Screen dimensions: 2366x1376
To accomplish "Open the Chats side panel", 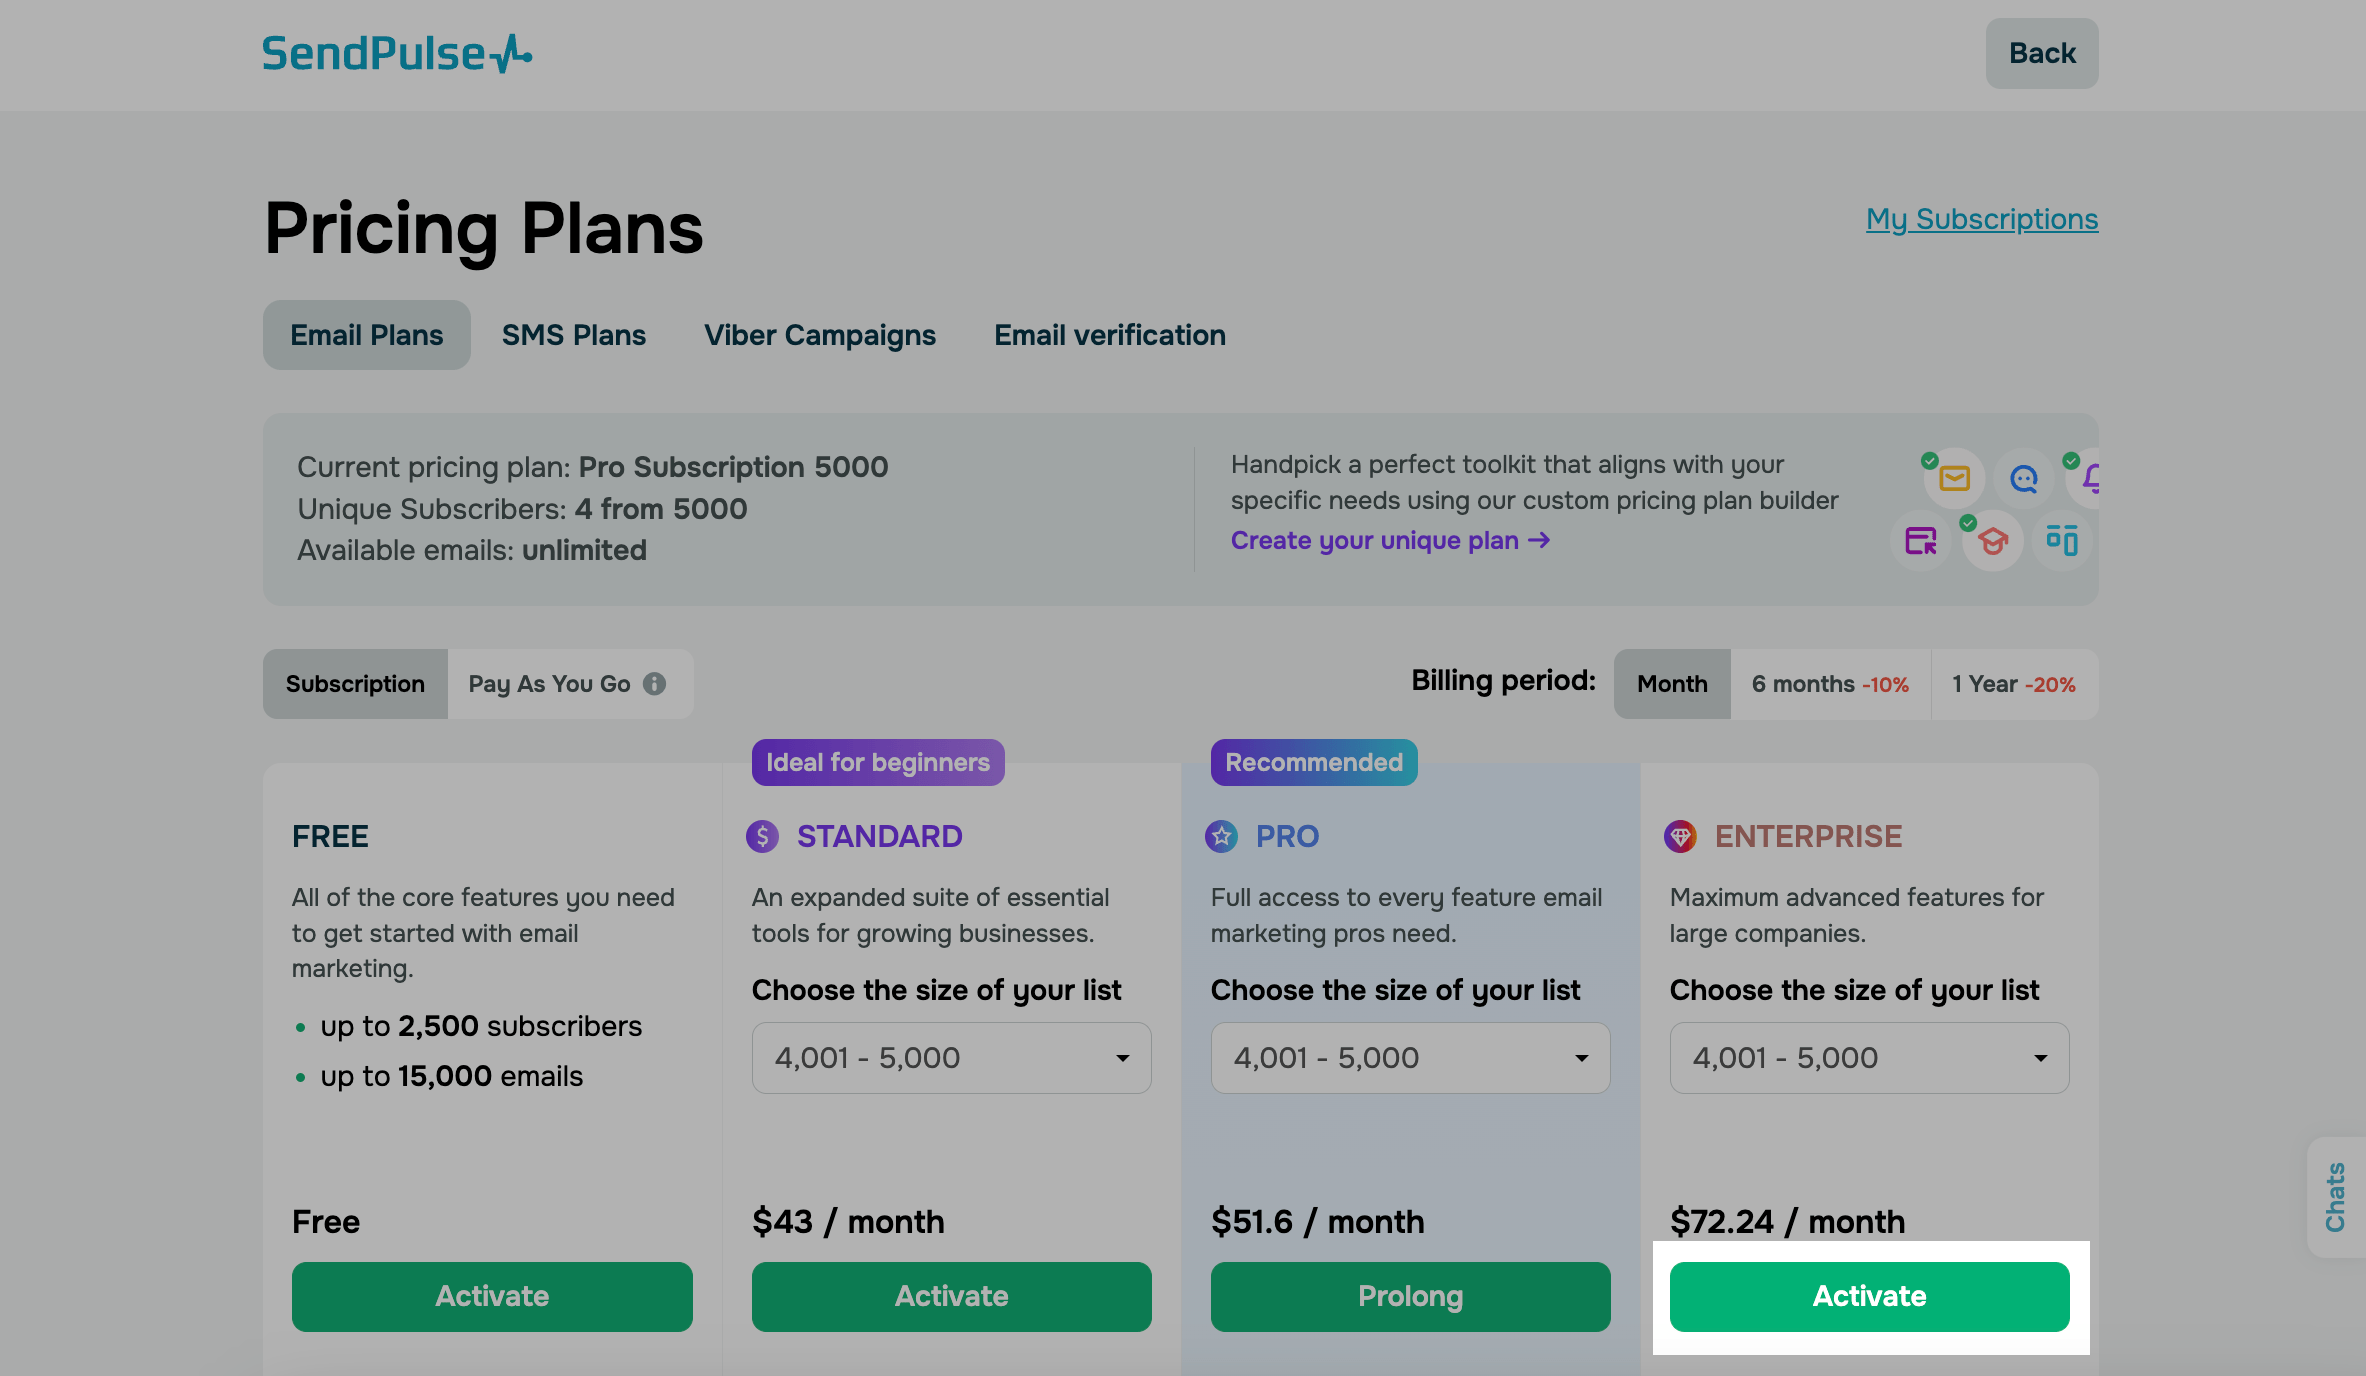I will coord(2335,1197).
